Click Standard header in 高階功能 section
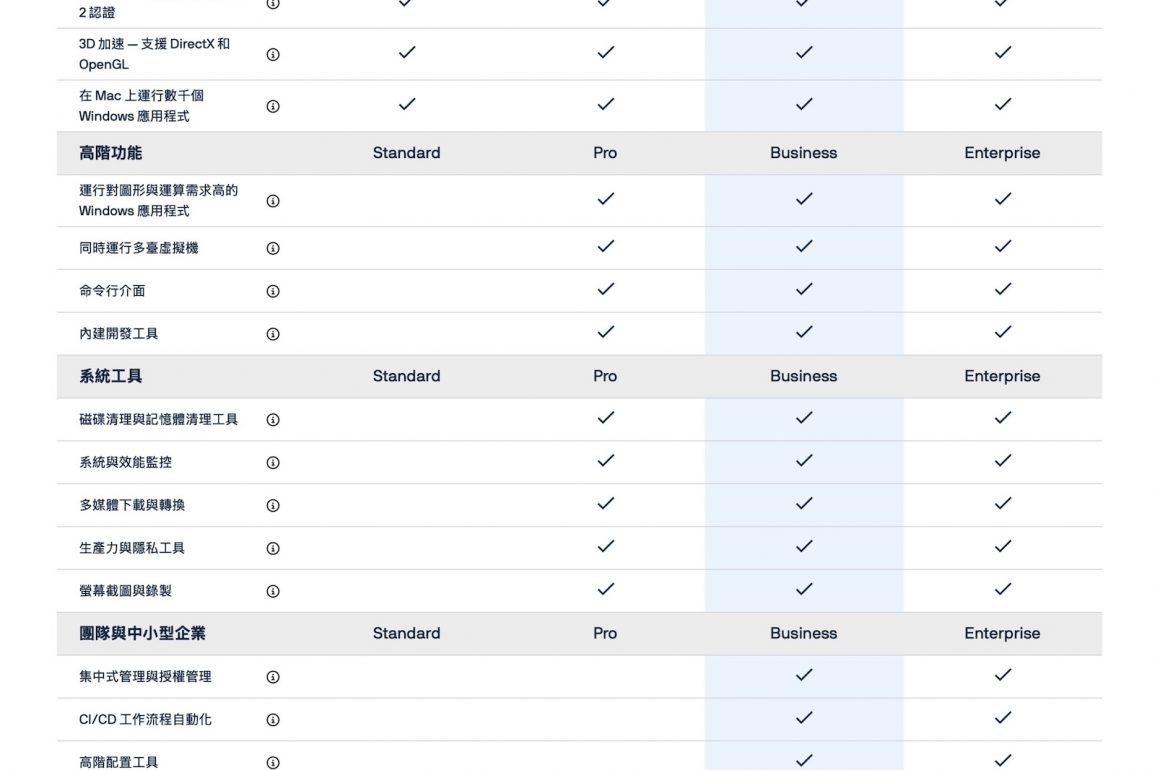1155x770 pixels. click(406, 153)
